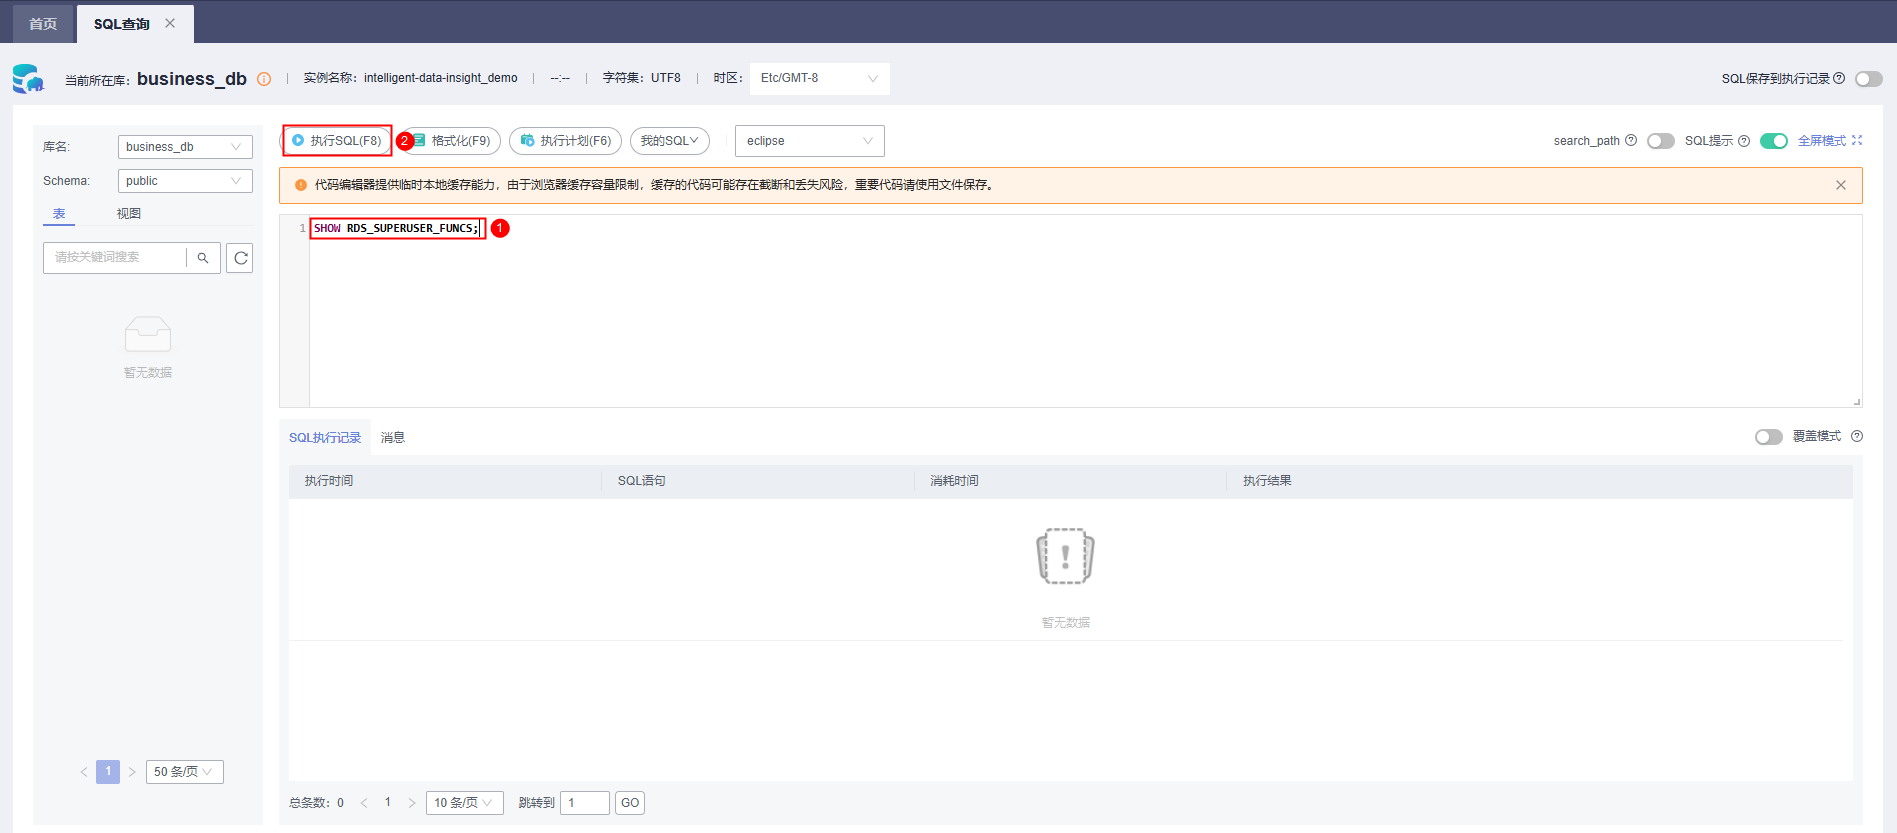Click the info icon beside business_db
The height and width of the screenshot is (833, 1897).
click(264, 79)
